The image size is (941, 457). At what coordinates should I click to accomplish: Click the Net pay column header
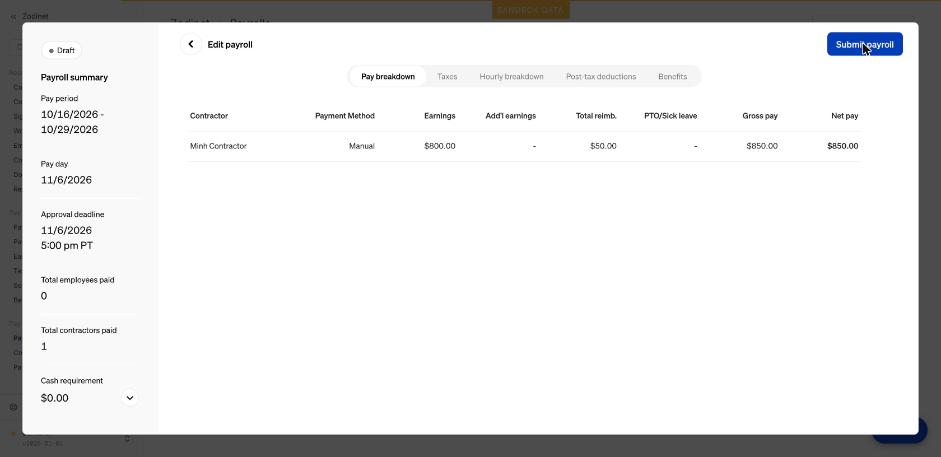pyautogui.click(x=844, y=116)
